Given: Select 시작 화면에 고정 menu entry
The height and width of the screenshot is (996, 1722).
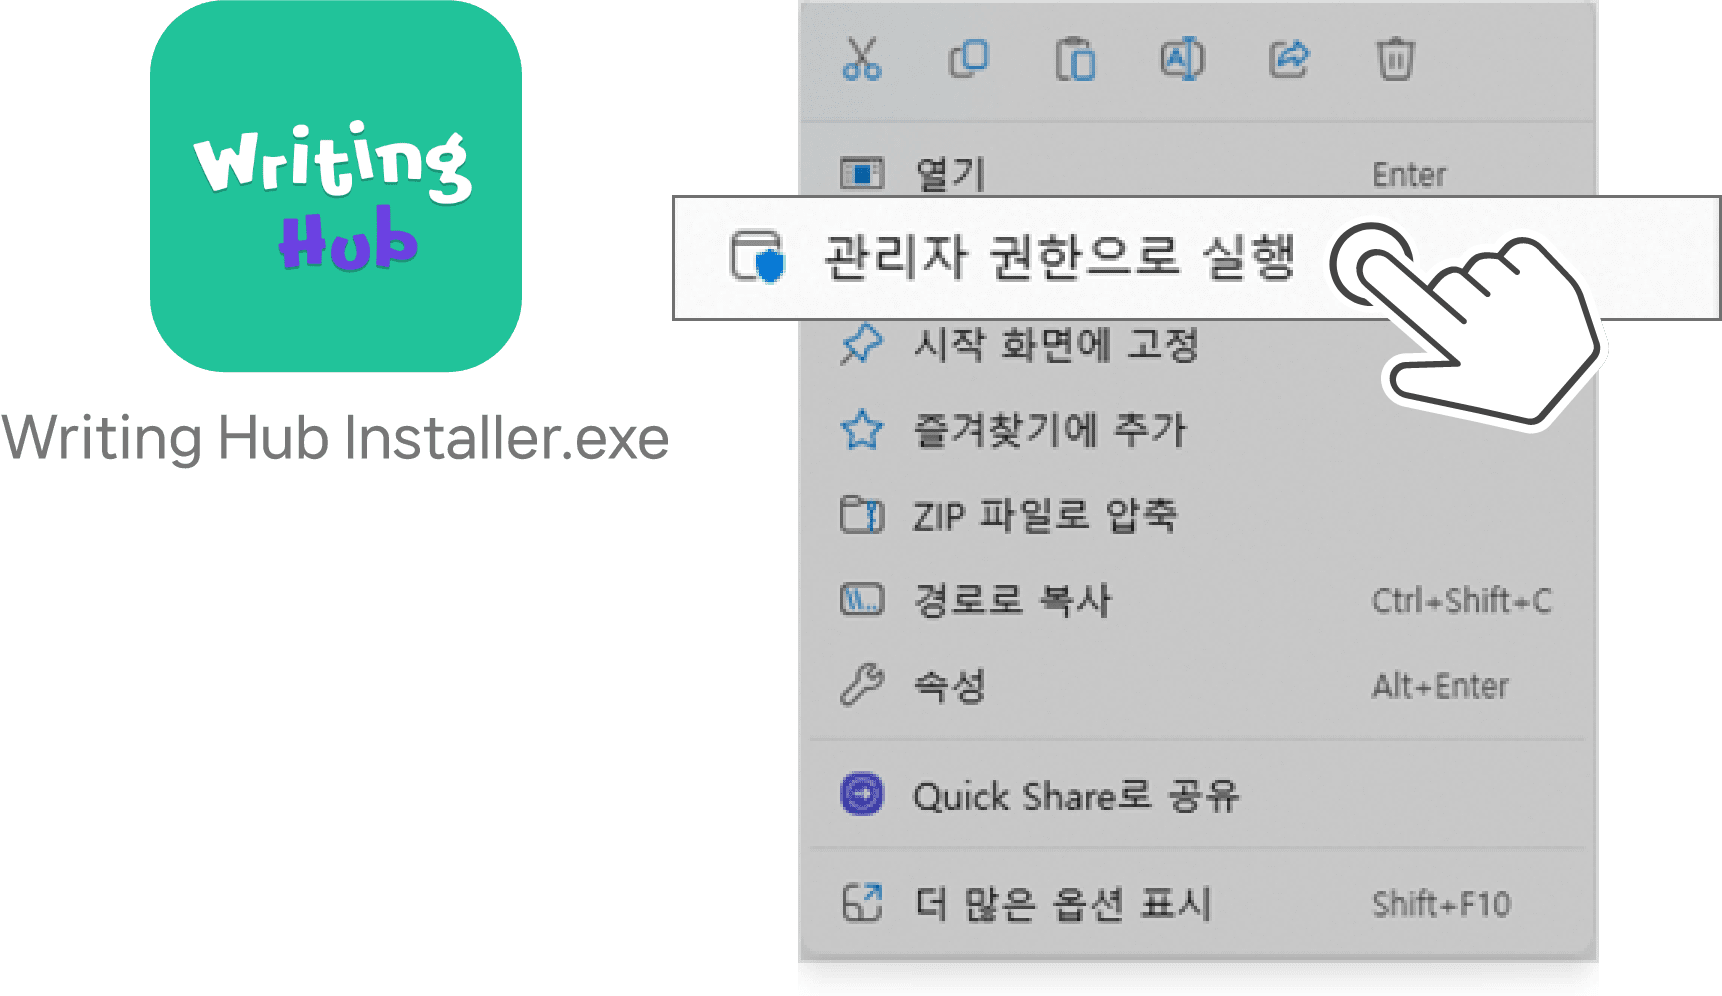Looking at the screenshot, I should [1057, 343].
